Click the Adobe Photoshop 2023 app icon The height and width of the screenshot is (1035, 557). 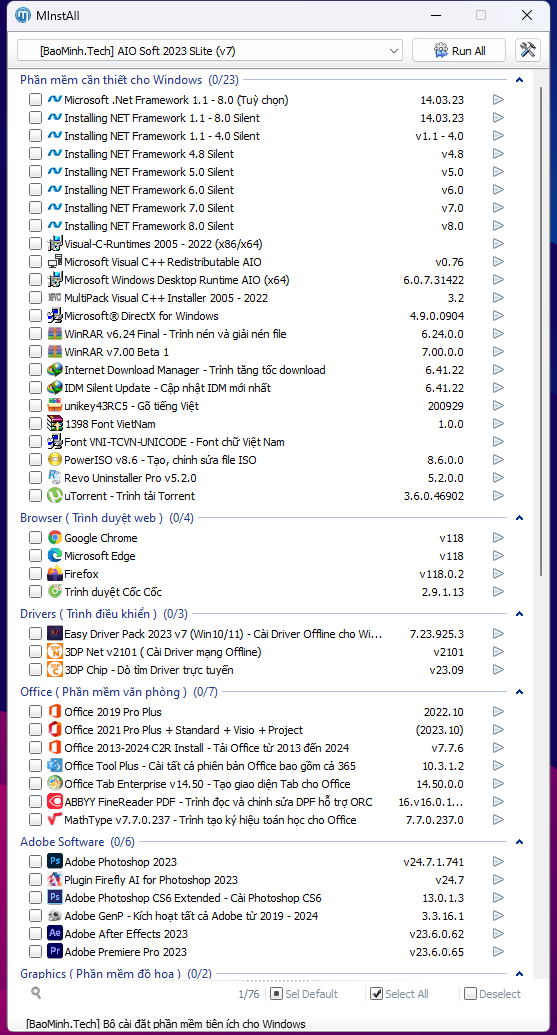(x=55, y=861)
